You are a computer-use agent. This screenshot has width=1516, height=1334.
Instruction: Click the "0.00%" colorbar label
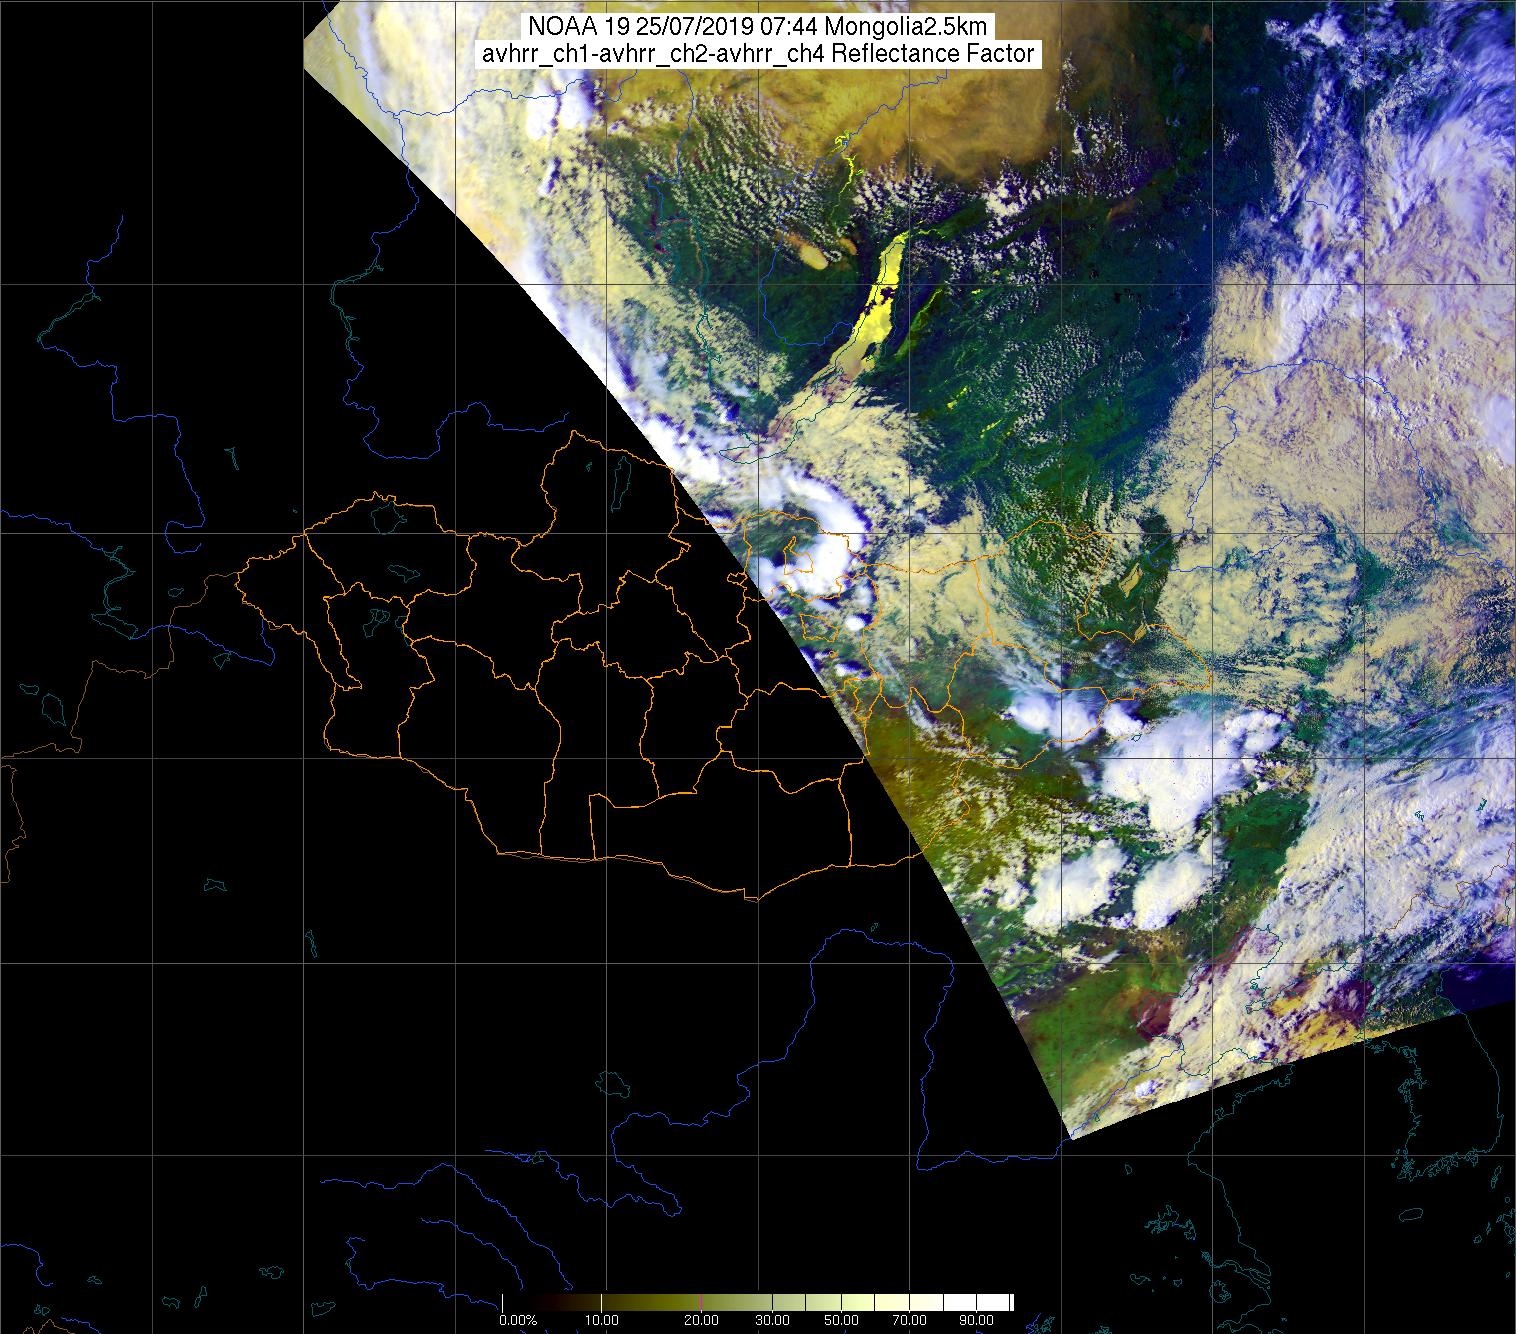[x=518, y=1320]
